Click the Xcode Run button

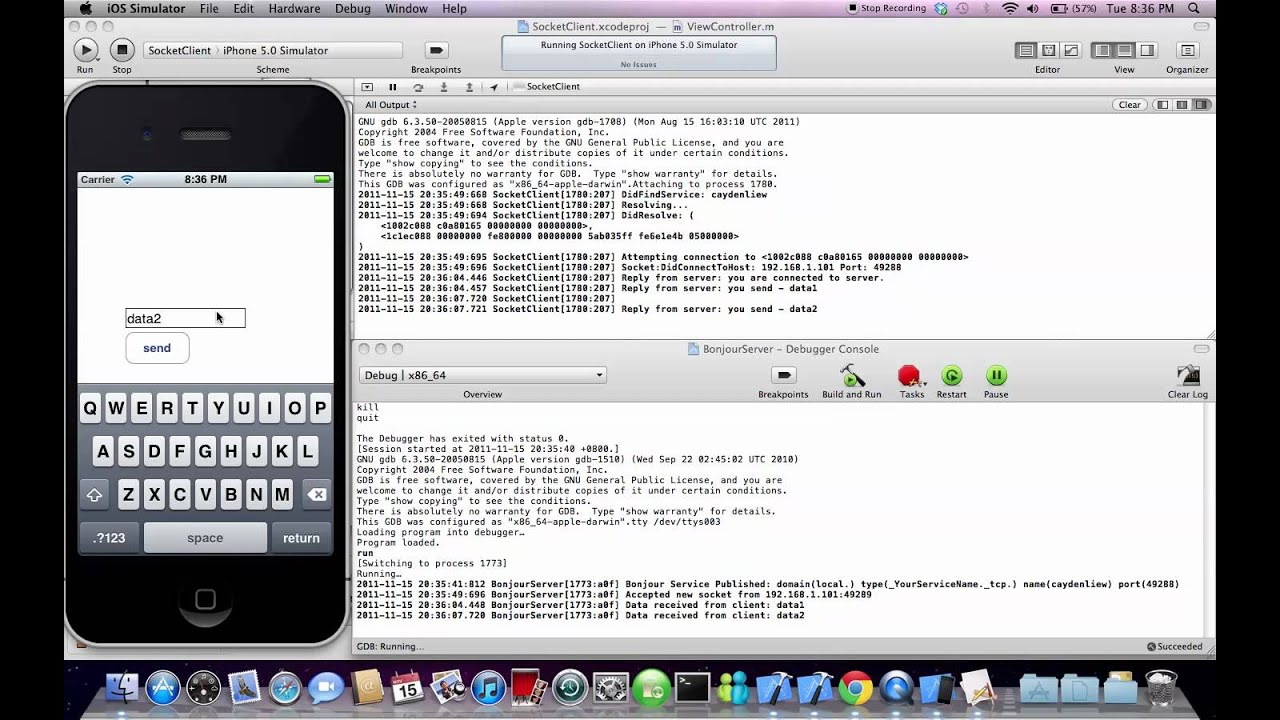(85, 50)
